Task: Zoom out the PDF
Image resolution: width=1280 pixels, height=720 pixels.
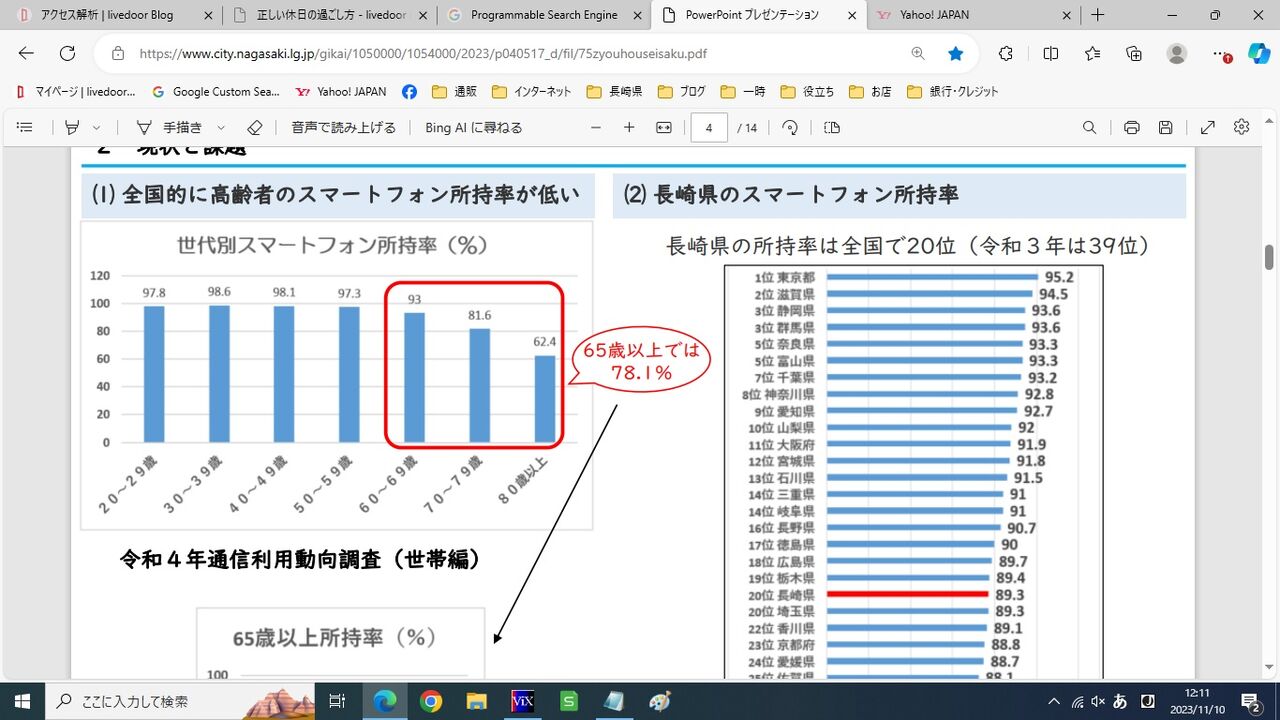Action: tap(596, 127)
